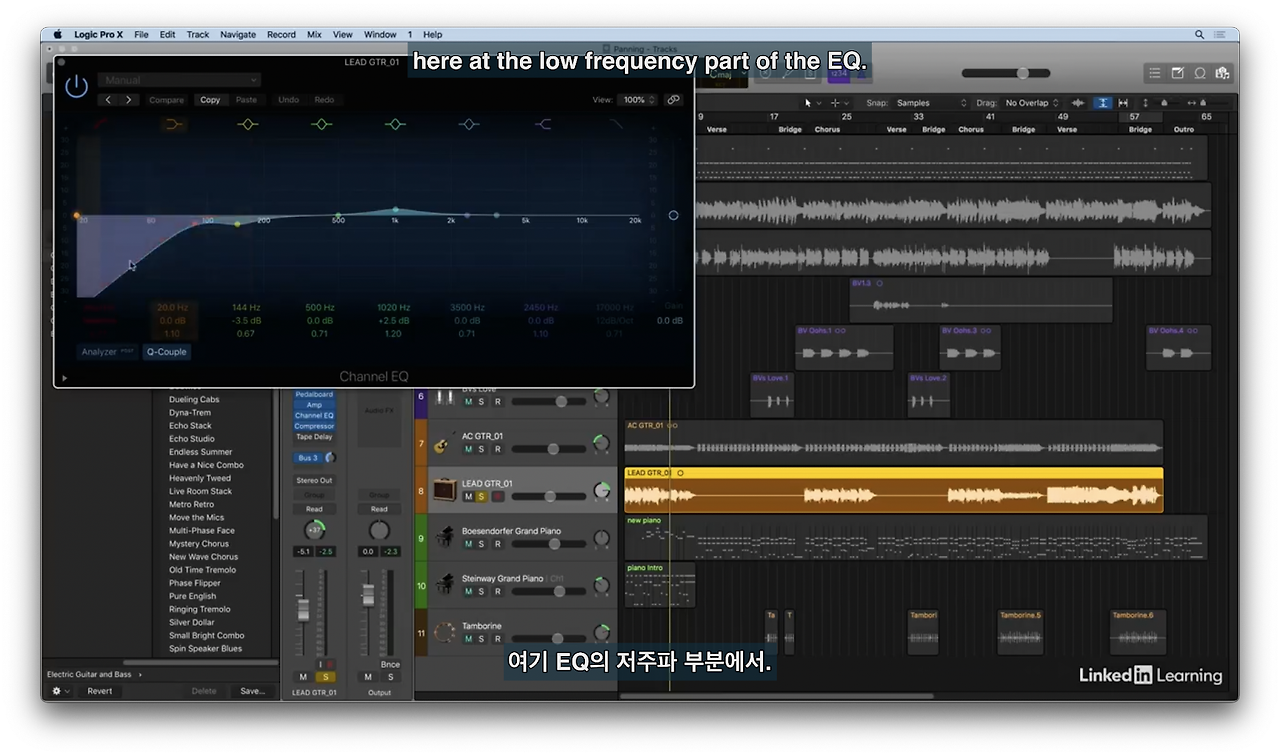Click the library Save button
This screenshot has width=1280, height=756.
pyautogui.click(x=252, y=691)
